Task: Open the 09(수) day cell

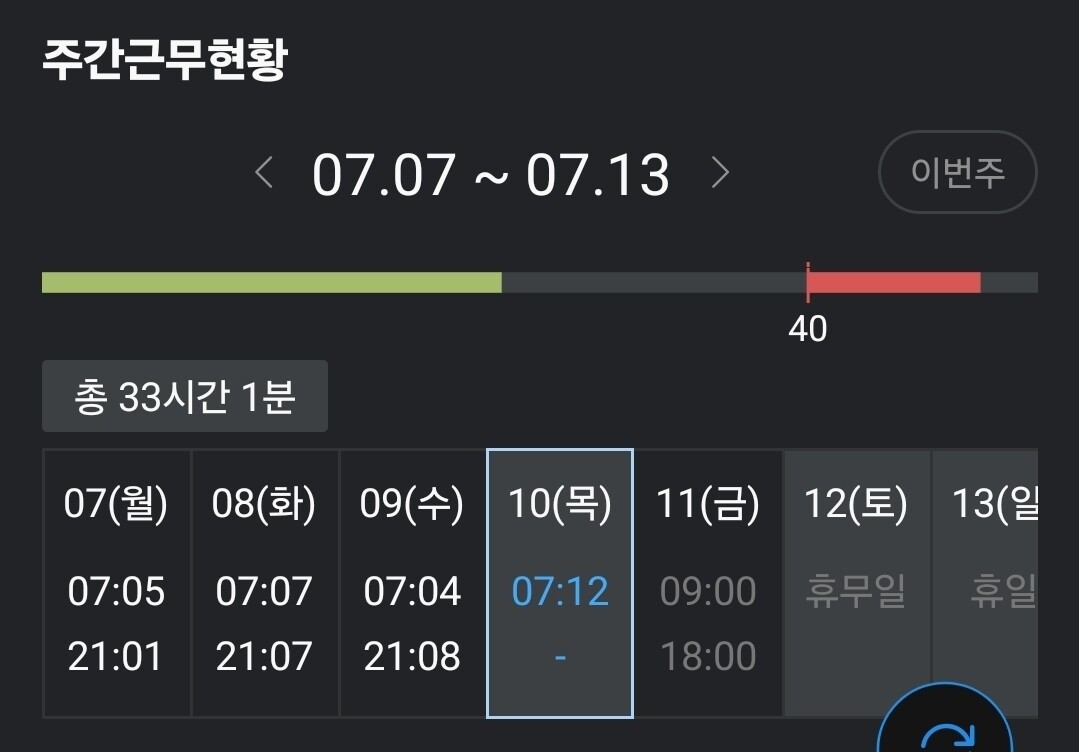Action: [412, 583]
